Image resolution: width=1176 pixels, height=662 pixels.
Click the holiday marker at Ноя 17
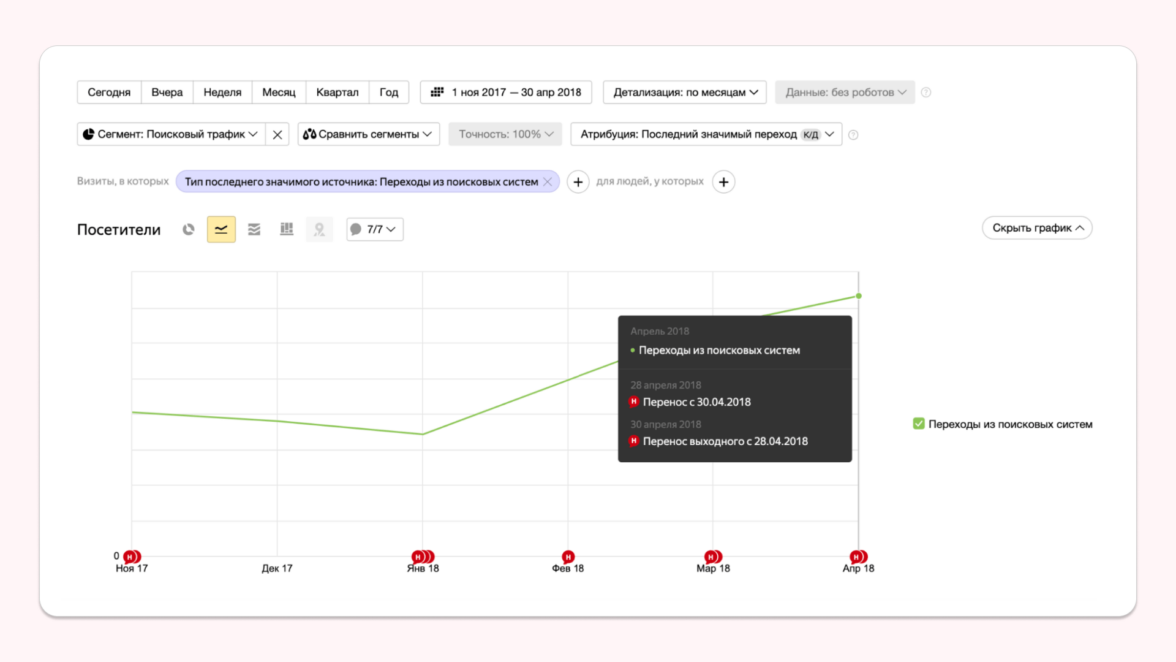(132, 556)
